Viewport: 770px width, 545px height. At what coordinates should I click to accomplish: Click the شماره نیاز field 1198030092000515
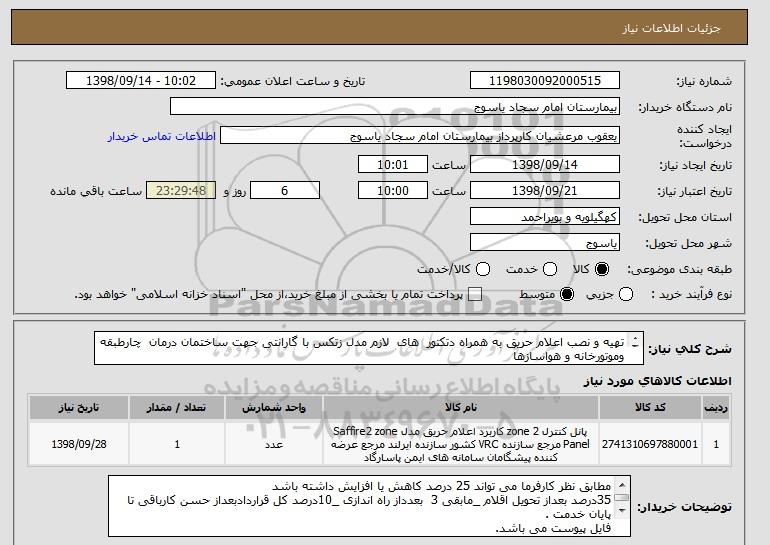(545, 81)
